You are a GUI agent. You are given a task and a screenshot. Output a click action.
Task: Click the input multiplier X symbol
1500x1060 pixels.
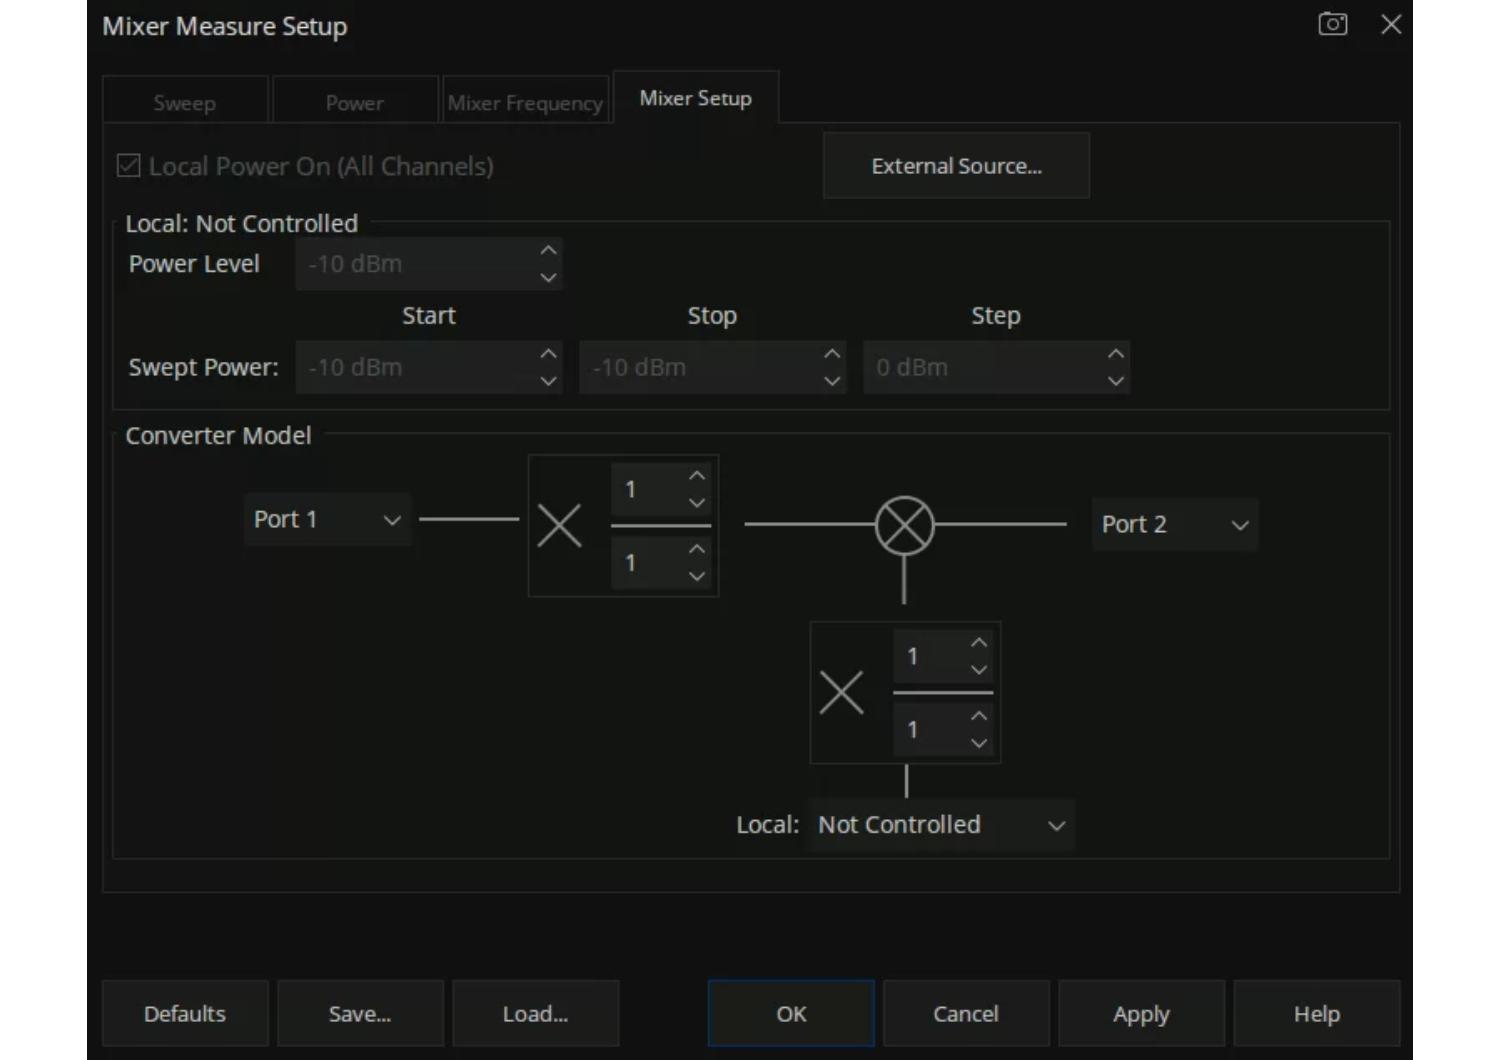pos(559,525)
